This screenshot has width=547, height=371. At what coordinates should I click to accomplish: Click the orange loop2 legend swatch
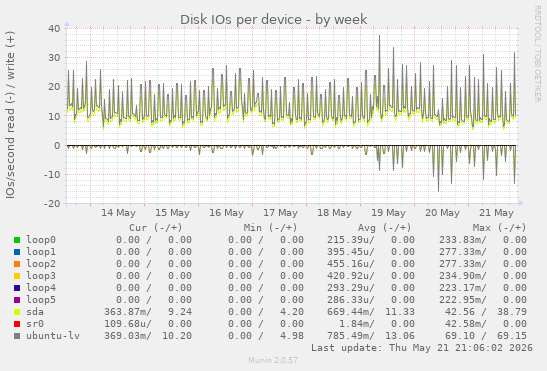(17, 264)
